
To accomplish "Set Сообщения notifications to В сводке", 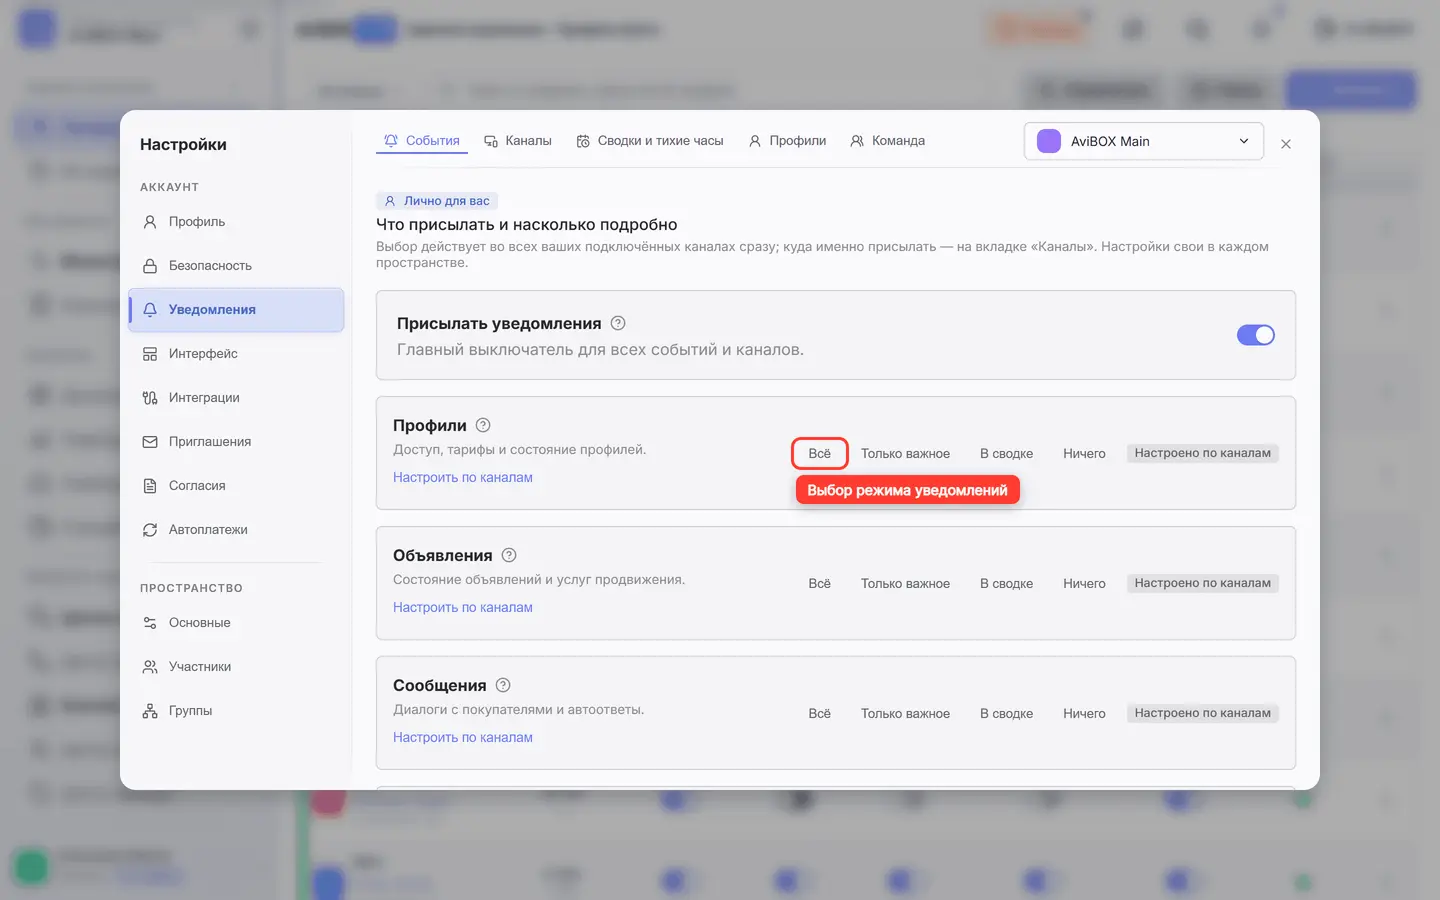I will [1007, 713].
